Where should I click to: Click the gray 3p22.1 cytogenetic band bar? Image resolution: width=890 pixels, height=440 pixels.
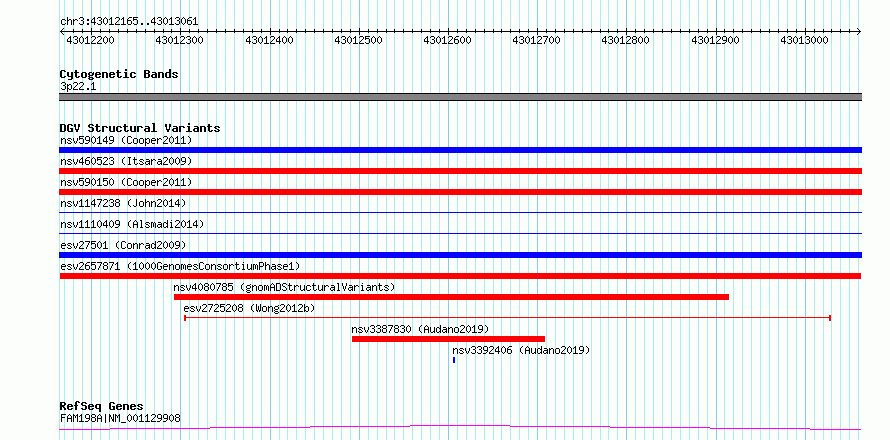click(460, 97)
